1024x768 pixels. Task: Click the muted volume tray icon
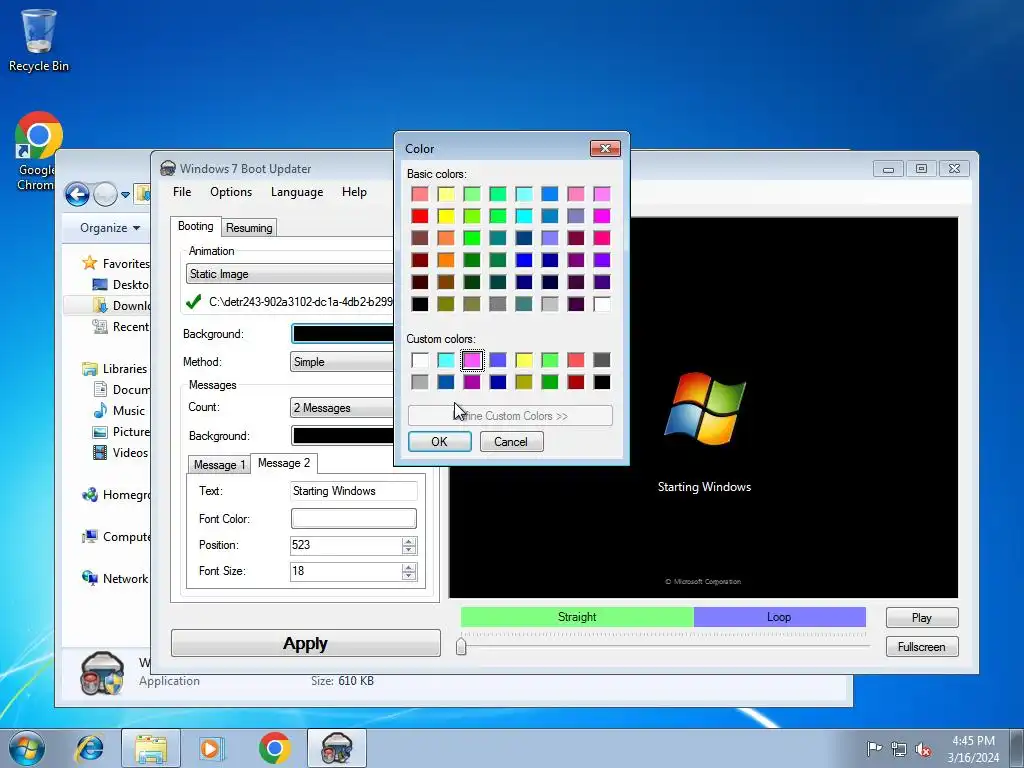[x=923, y=749]
